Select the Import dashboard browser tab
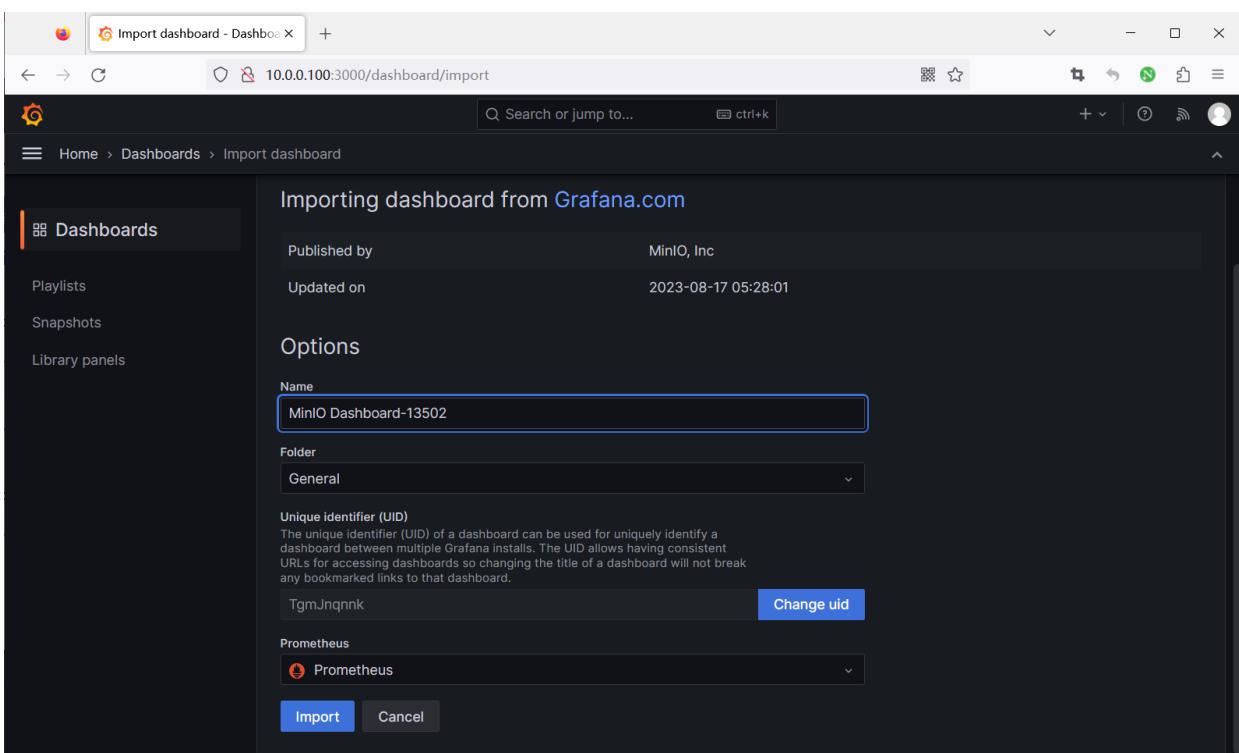The image size is (1239, 753). click(195, 33)
